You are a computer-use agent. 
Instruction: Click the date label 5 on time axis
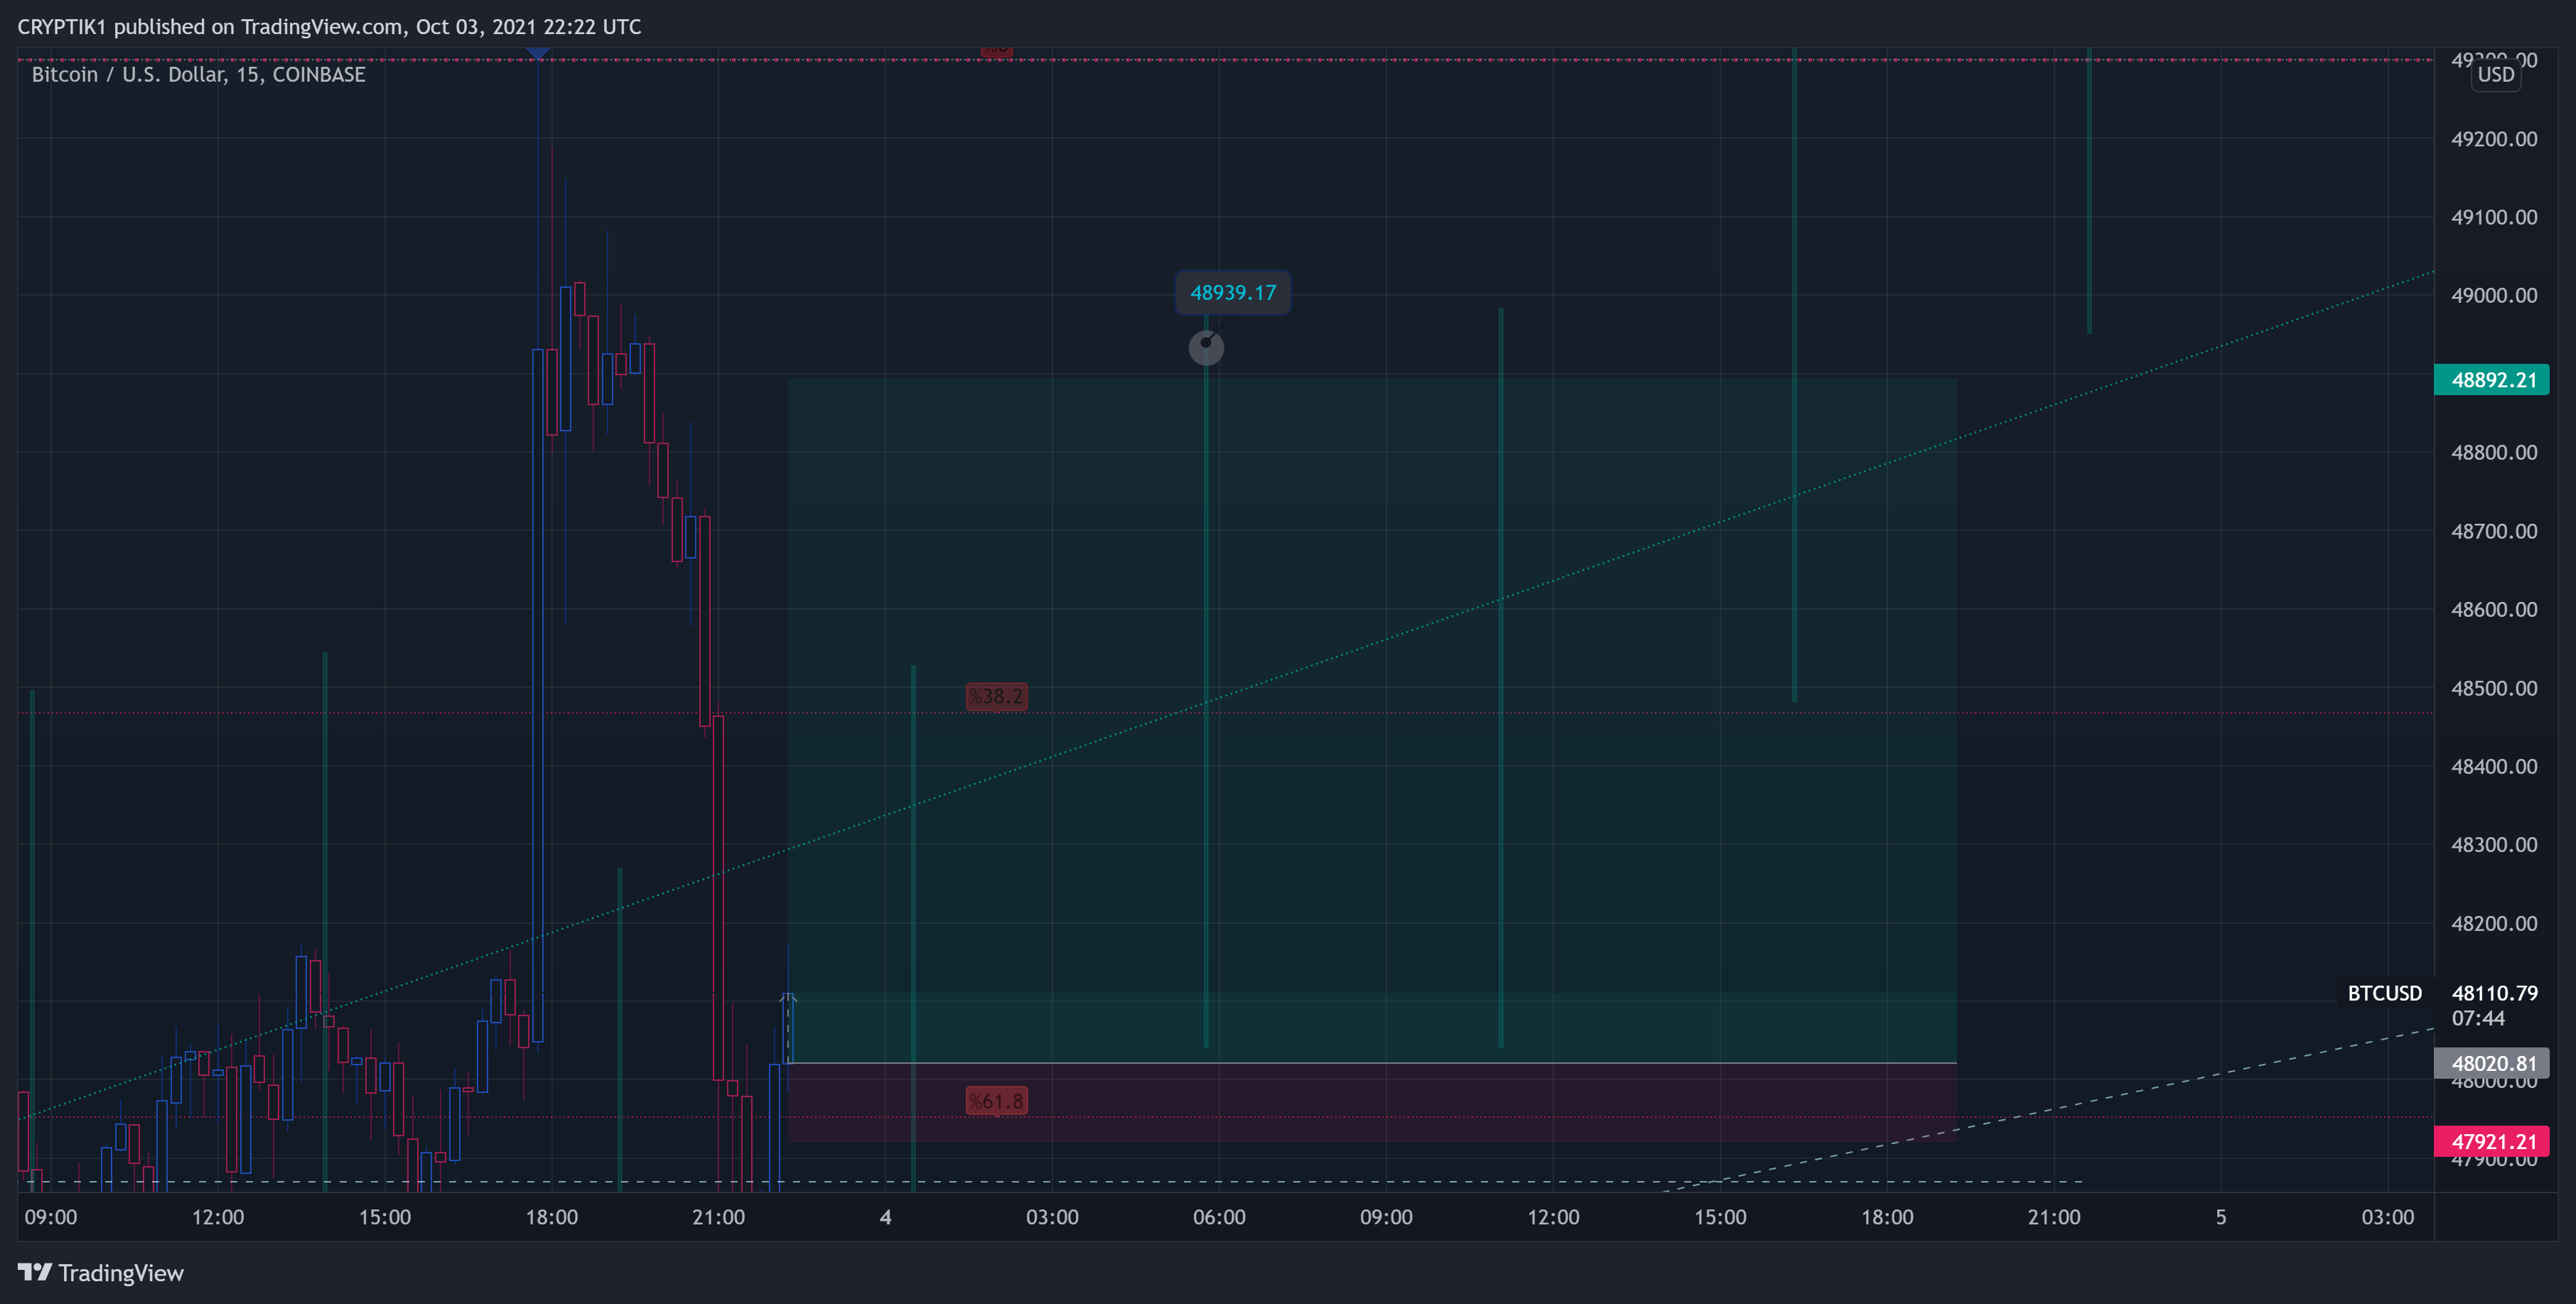click(x=2220, y=1217)
